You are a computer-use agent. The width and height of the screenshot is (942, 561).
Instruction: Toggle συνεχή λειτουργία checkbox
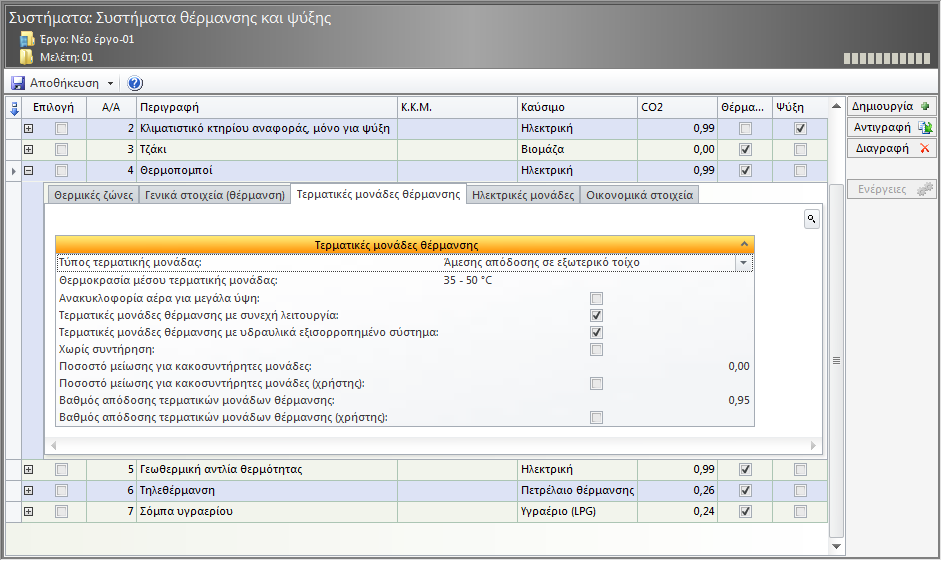597,315
